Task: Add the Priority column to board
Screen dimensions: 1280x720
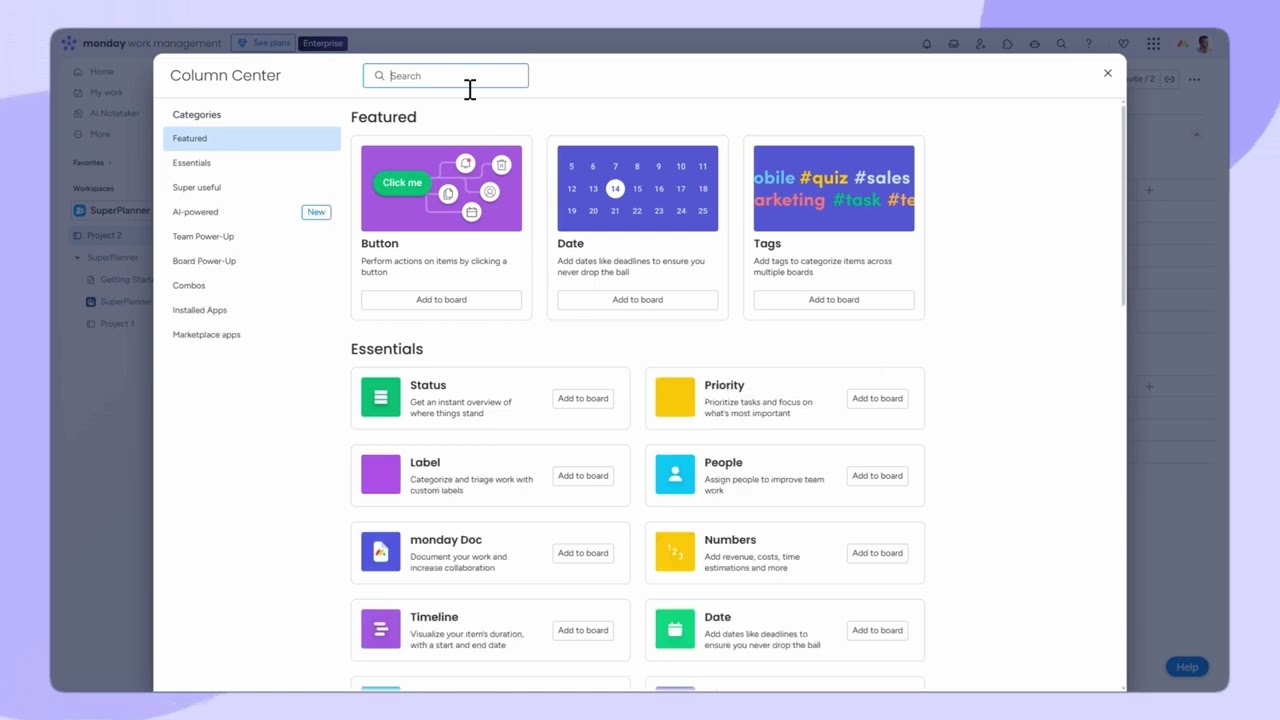Action: coord(877,398)
